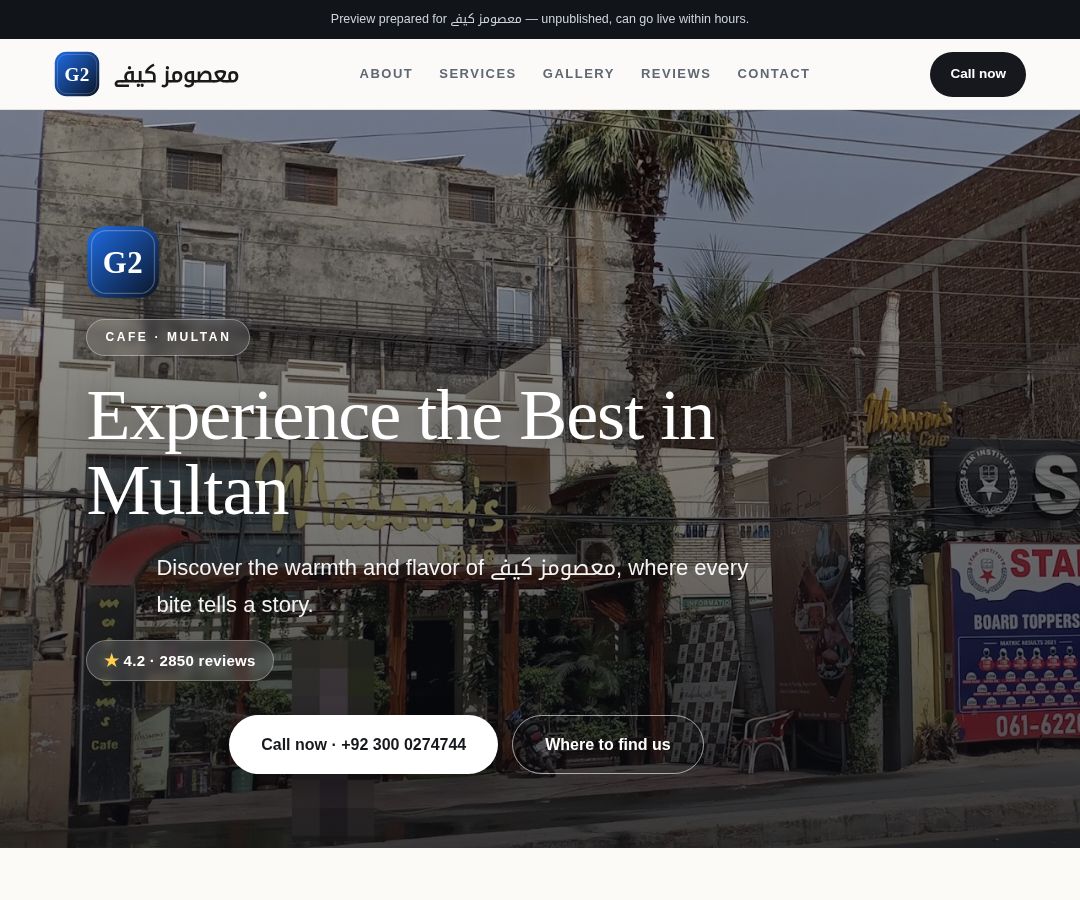
Task: Navigate to the Gallery
Action: [578, 74]
